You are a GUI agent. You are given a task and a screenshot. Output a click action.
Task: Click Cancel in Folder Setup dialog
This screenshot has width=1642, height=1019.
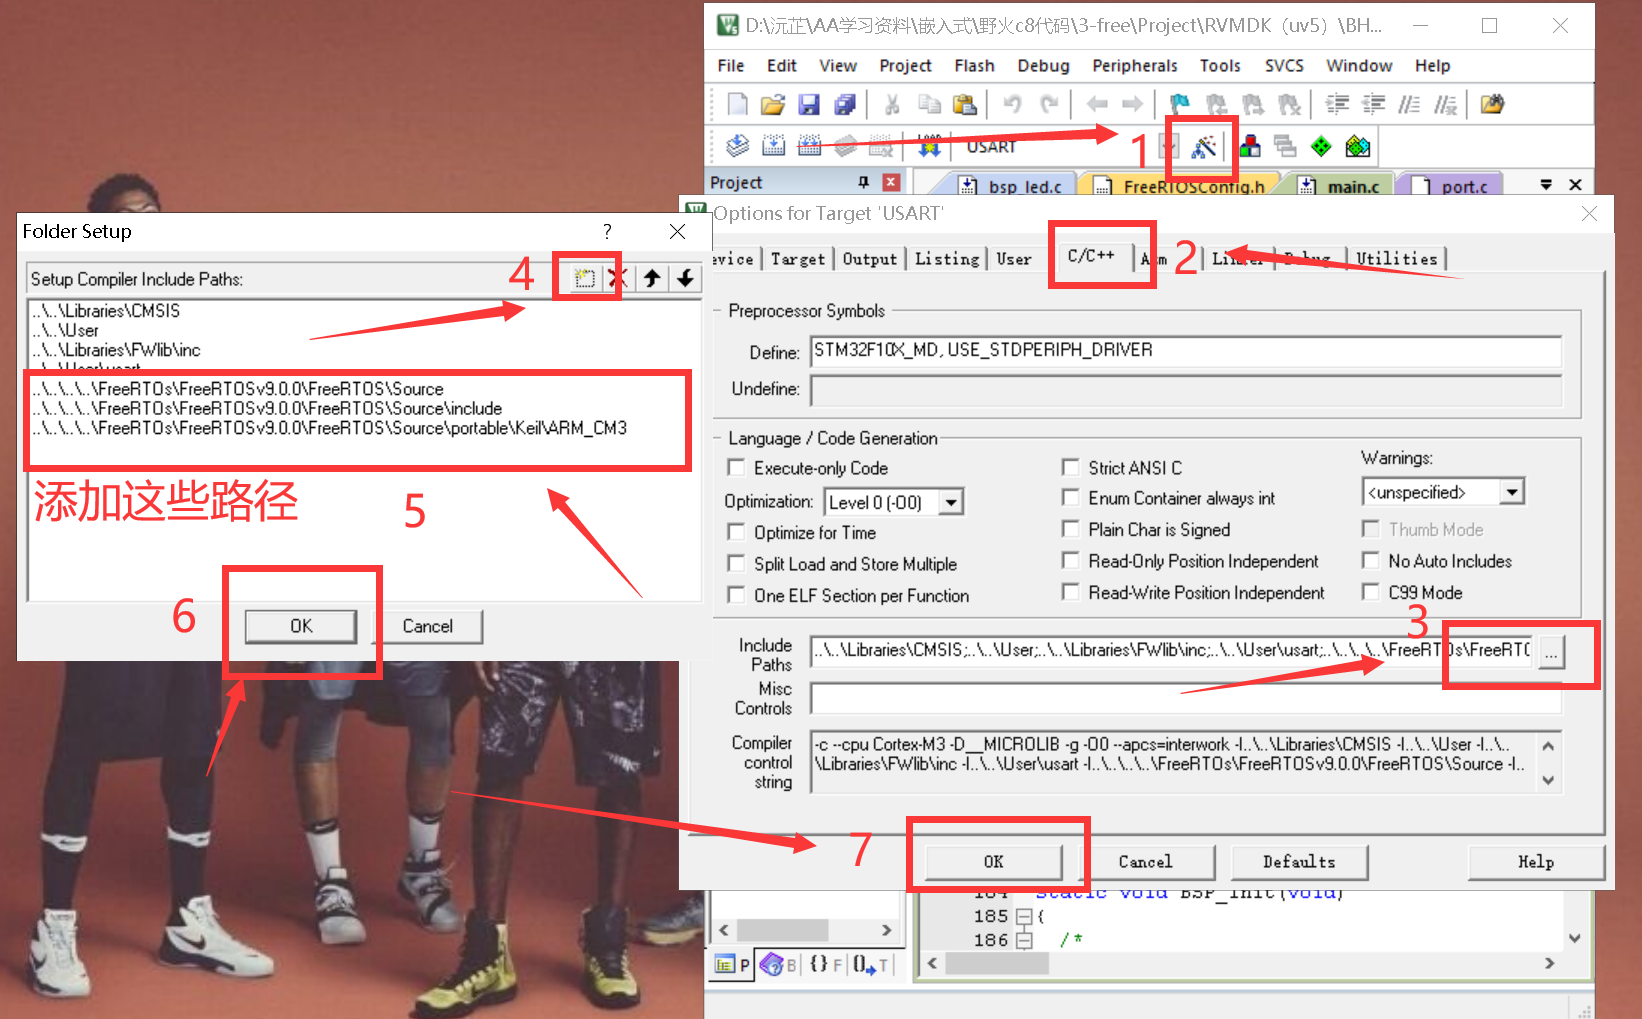428,626
